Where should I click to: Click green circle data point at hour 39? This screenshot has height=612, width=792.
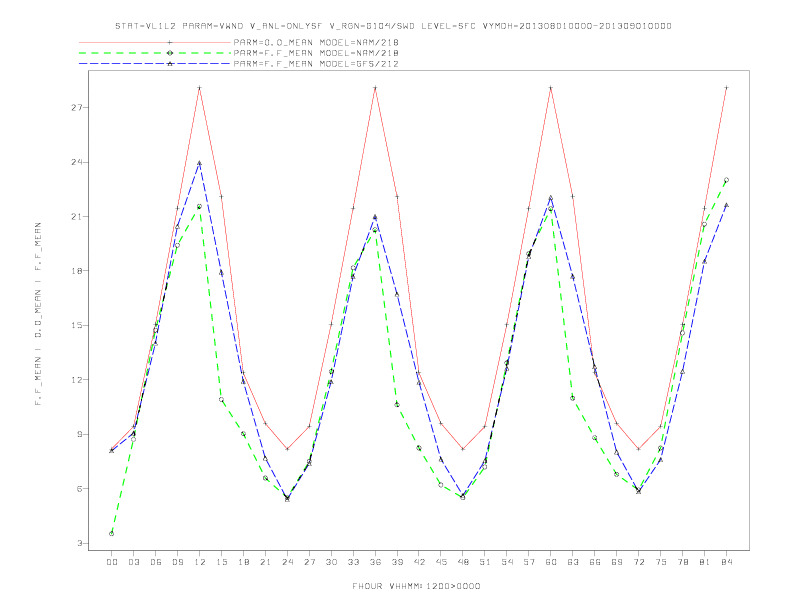(x=397, y=404)
